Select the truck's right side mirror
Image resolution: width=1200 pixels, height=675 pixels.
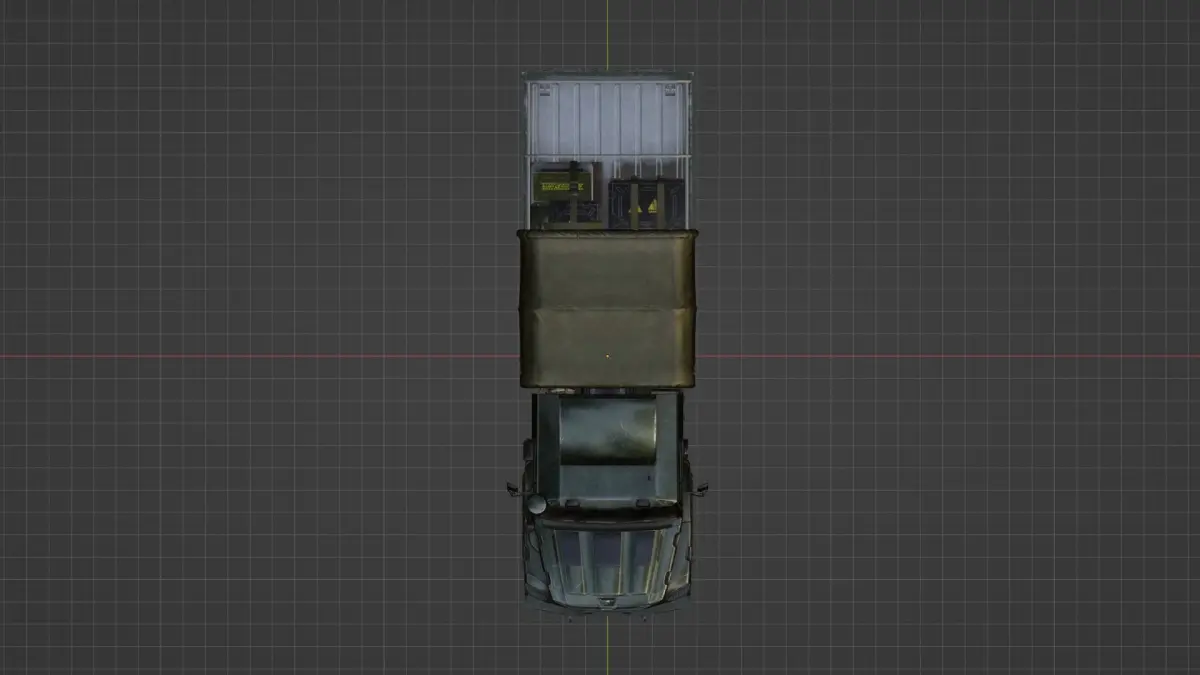pyautogui.click(x=700, y=489)
